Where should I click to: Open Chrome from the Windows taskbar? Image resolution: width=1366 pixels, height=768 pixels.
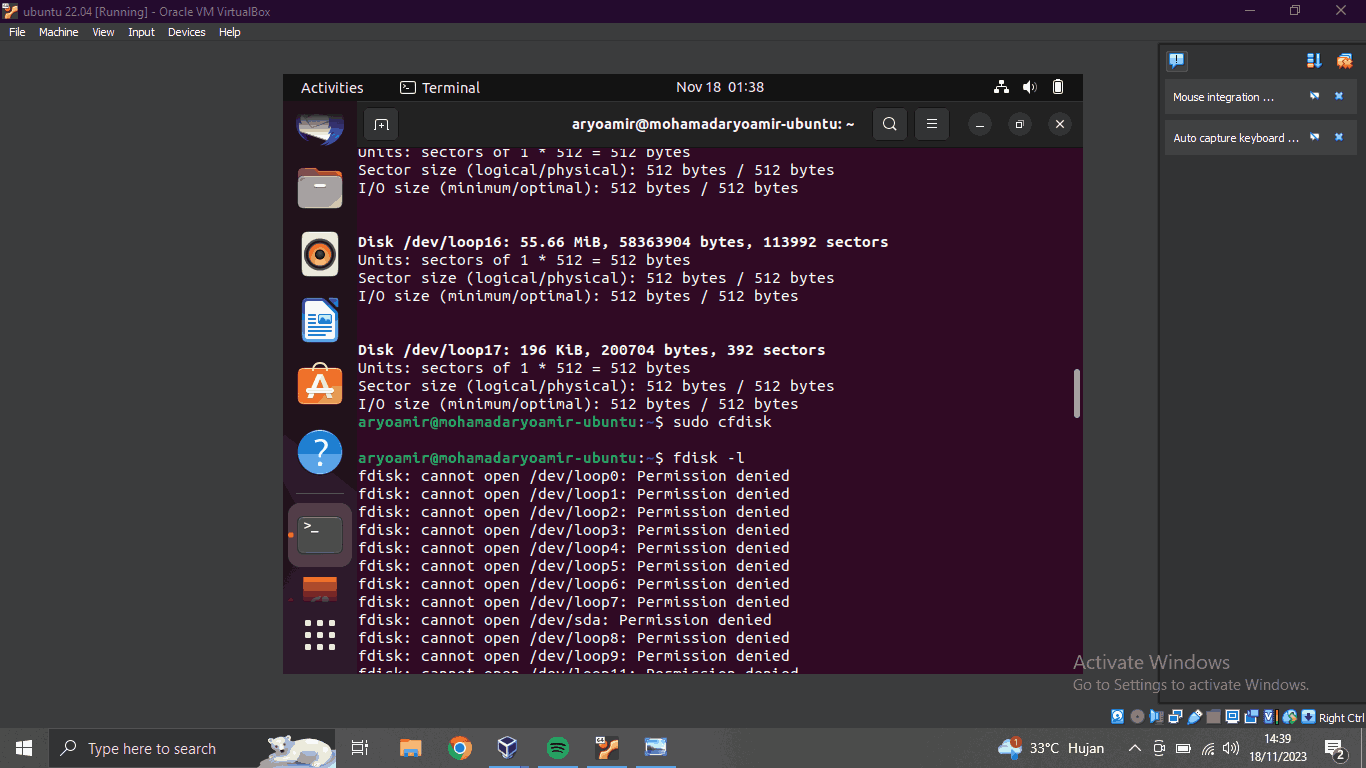[x=460, y=748]
